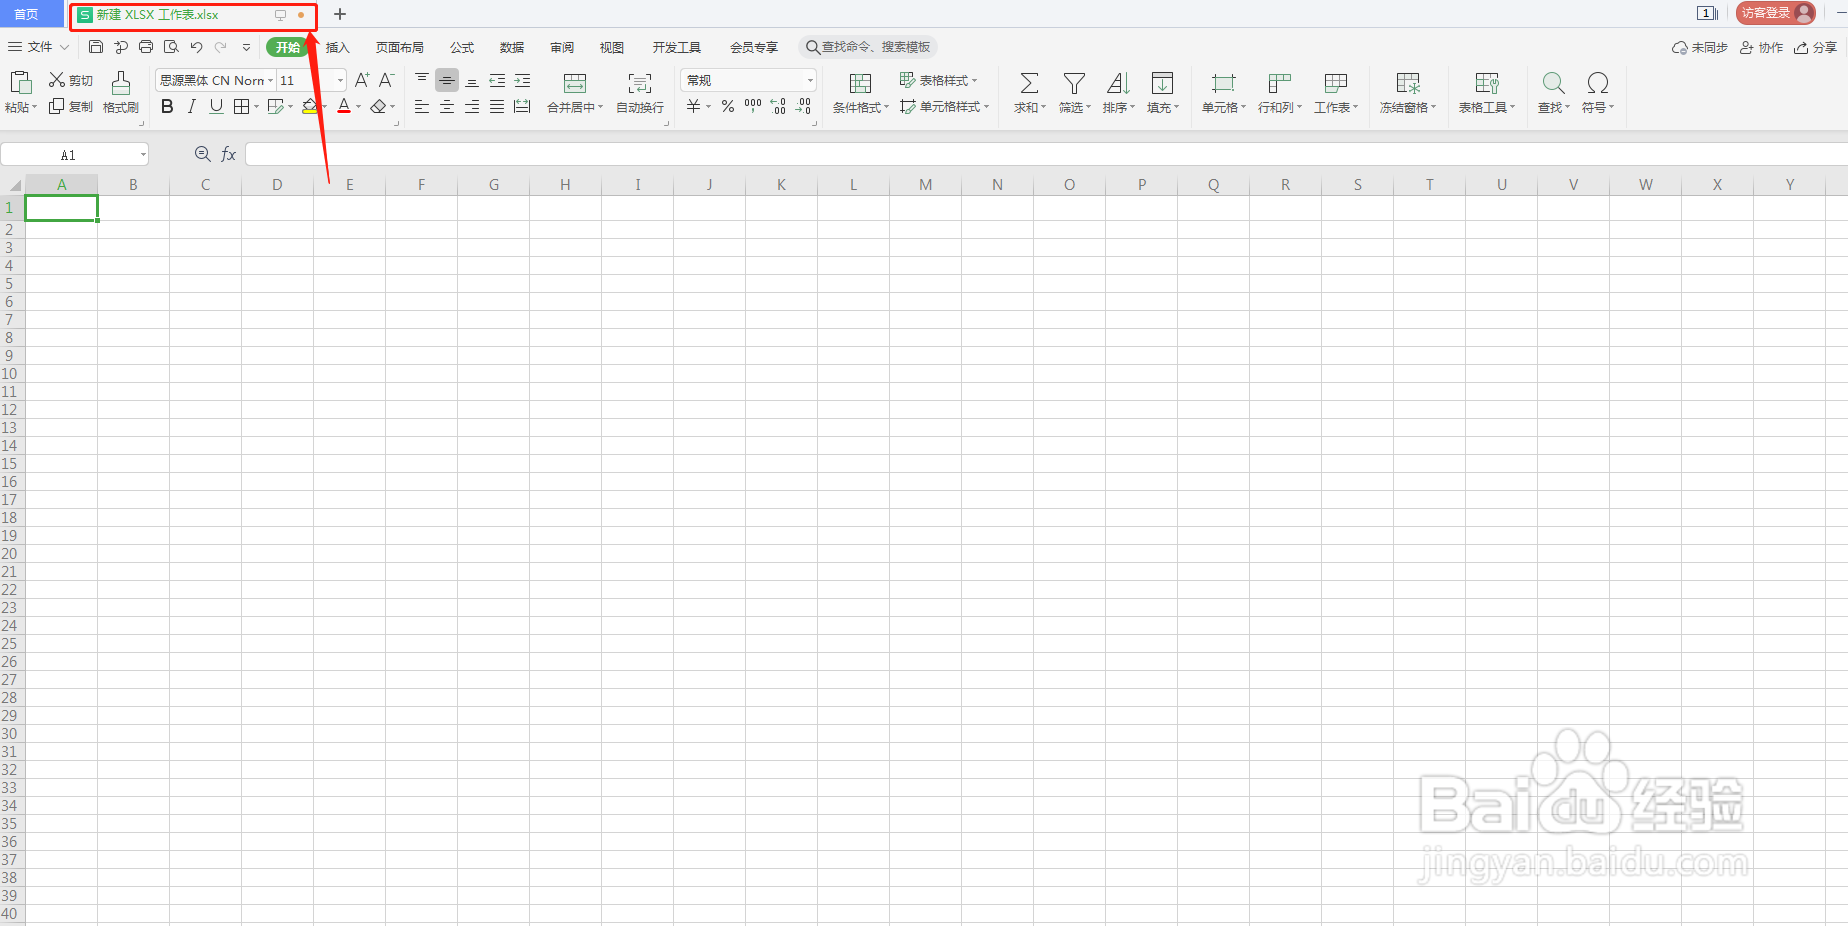Open number format dropdown showing 常规
Image resolution: width=1848 pixels, height=926 pixels.
point(810,81)
